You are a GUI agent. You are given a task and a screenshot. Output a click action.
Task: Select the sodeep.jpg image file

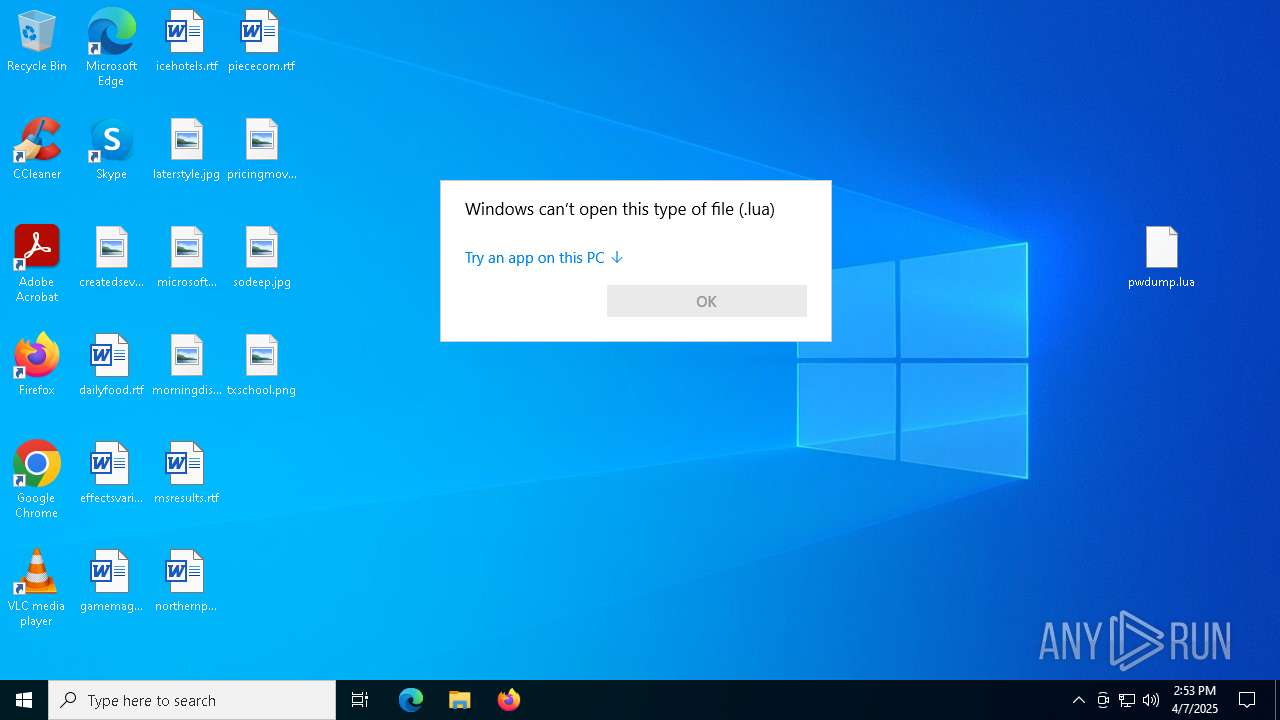261,258
